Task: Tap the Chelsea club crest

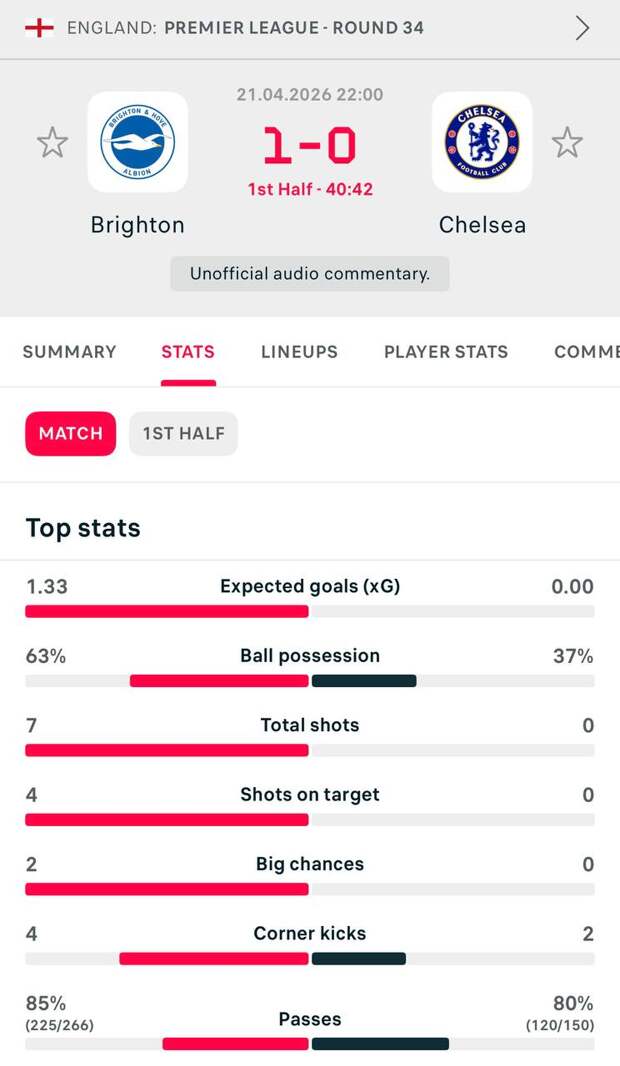Action: point(482,142)
